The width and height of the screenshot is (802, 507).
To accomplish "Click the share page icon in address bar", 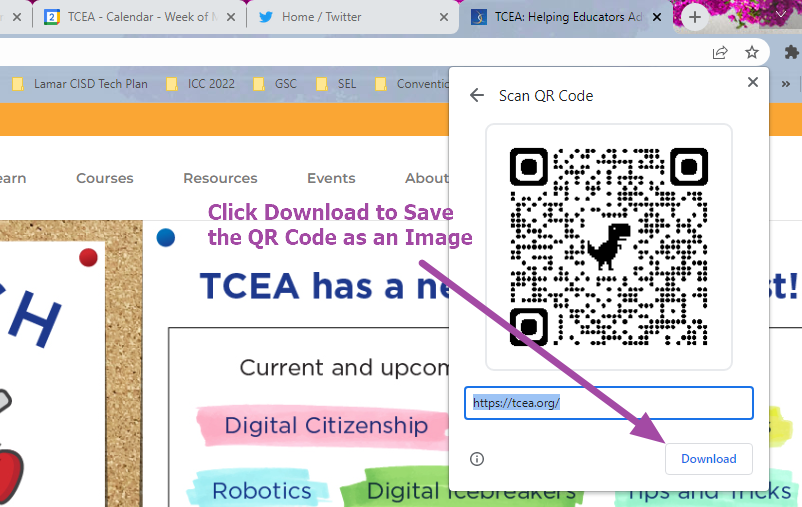I will (x=720, y=52).
